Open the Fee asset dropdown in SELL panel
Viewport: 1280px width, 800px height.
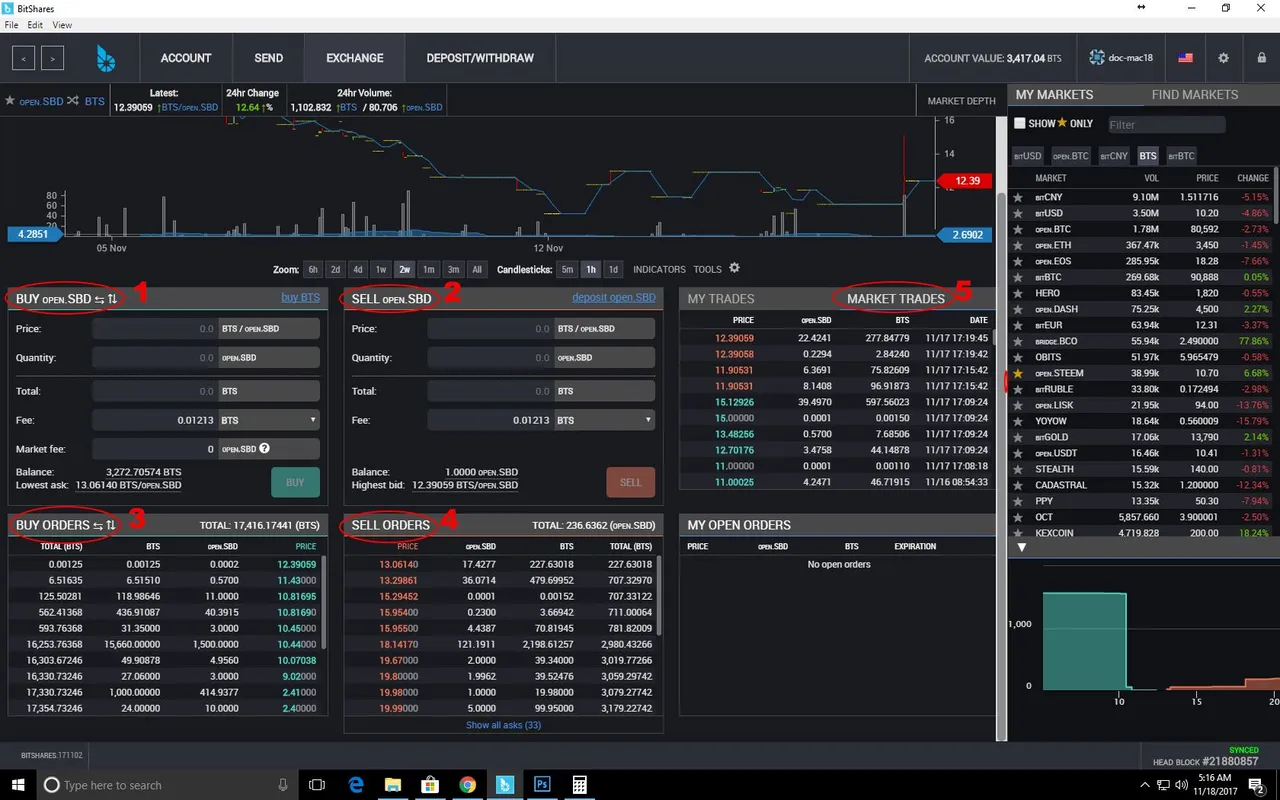click(x=604, y=421)
